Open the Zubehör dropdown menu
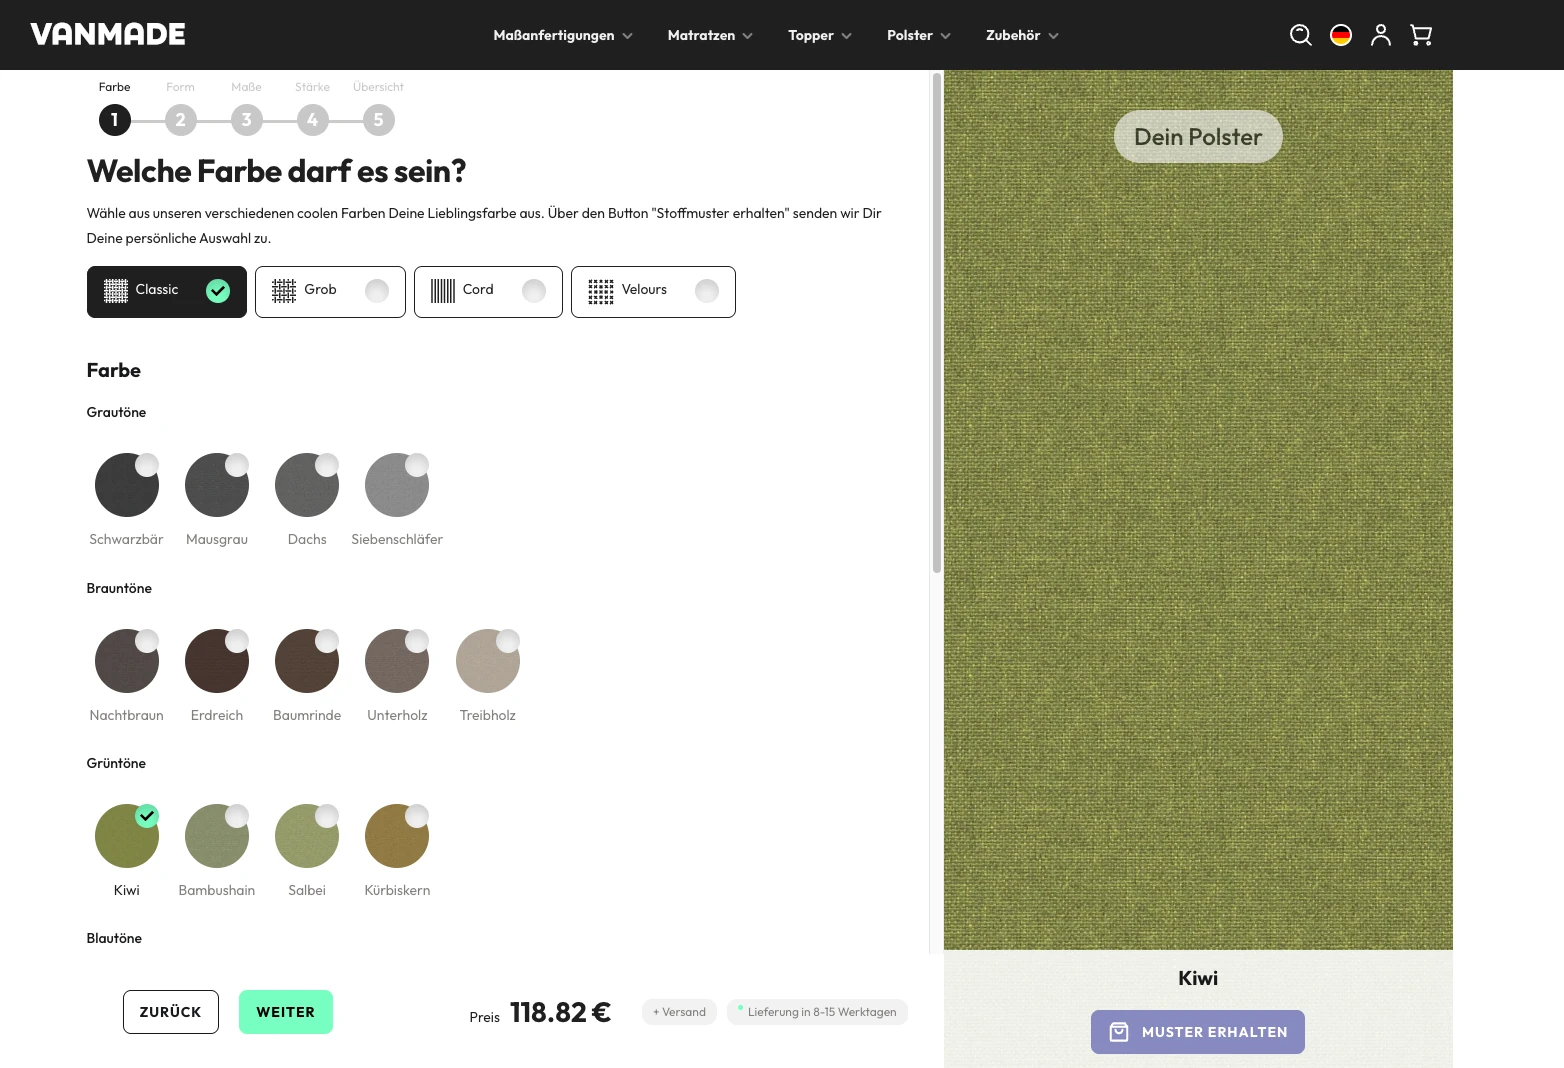Image resolution: width=1564 pixels, height=1068 pixels. pyautogui.click(x=1022, y=35)
